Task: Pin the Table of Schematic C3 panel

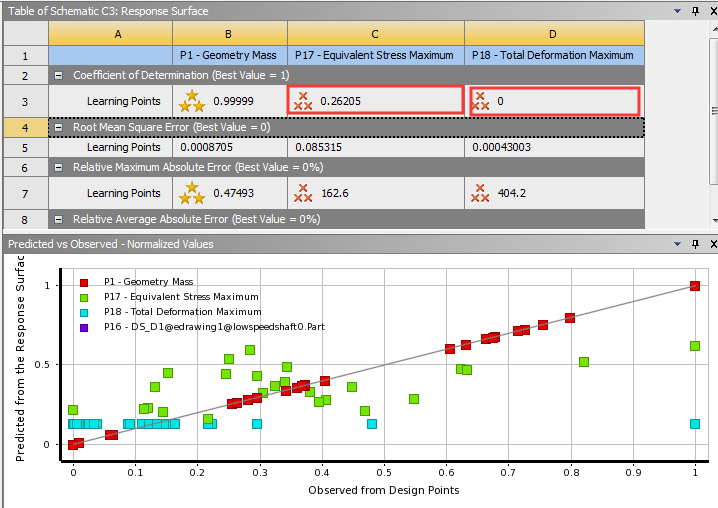Action: point(695,10)
